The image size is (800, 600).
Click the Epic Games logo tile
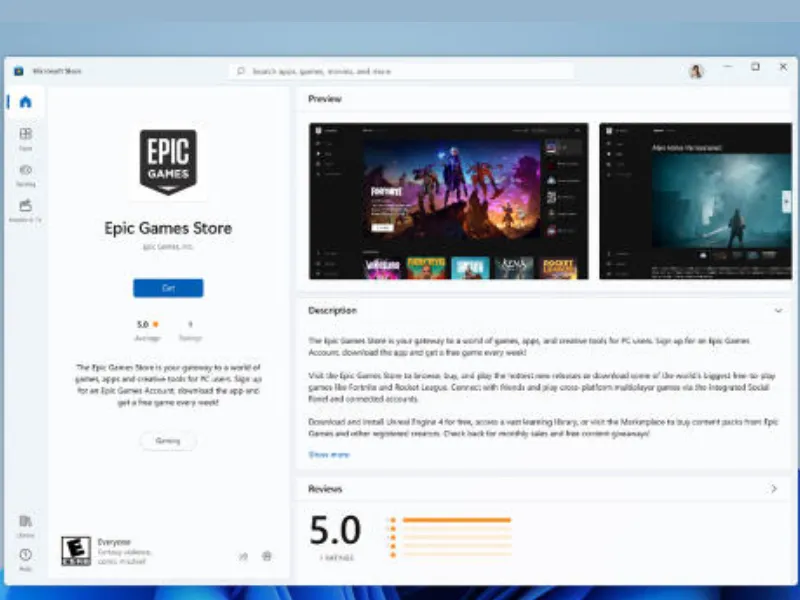click(x=168, y=162)
